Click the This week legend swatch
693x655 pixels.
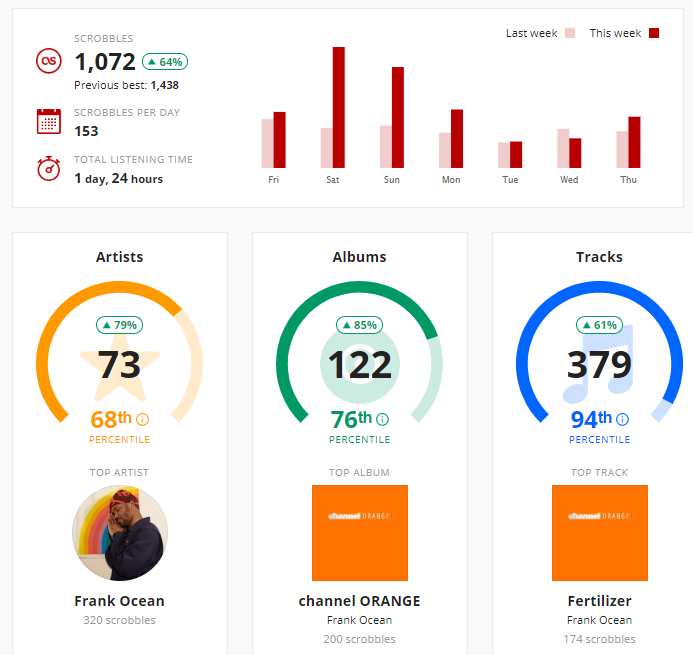(654, 33)
